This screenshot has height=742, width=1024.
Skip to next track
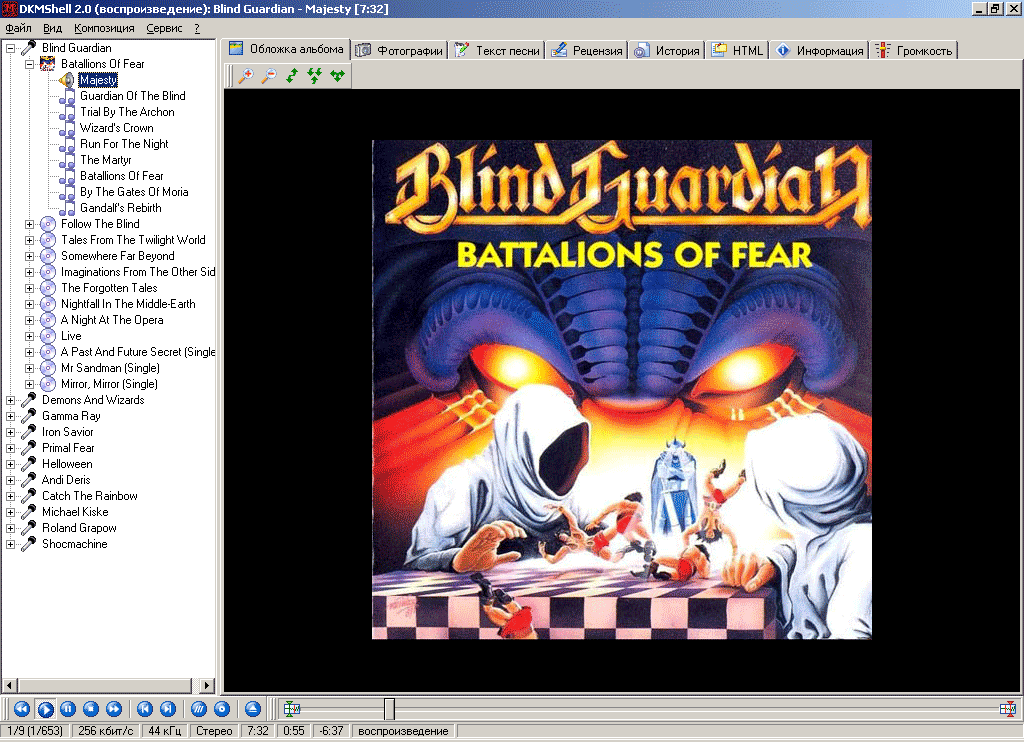168,709
